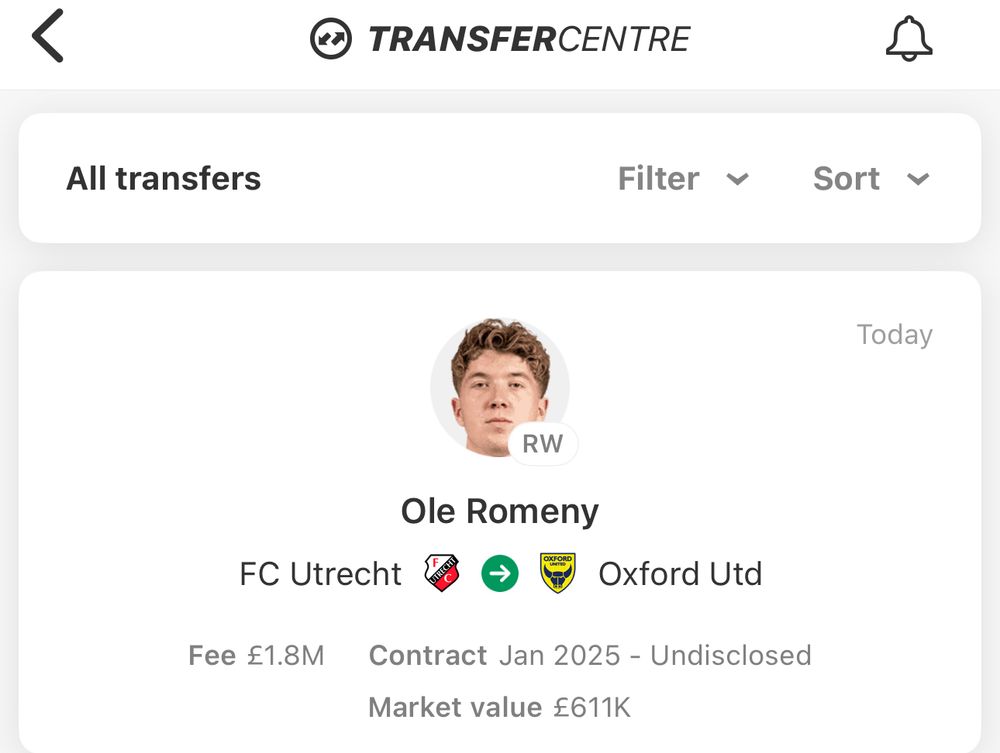Click the chevron beside Sort

tap(918, 180)
